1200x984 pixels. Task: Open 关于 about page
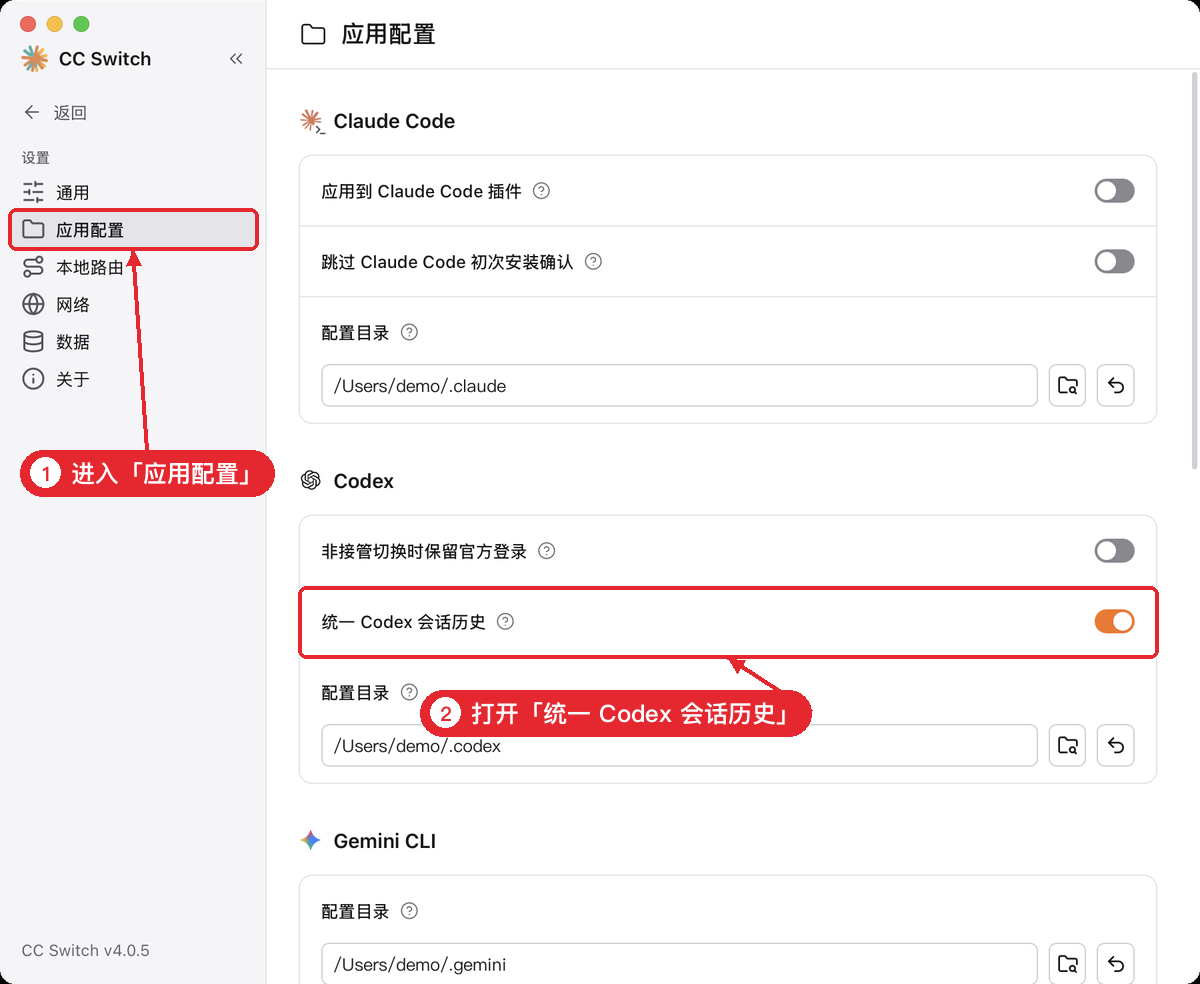133,379
